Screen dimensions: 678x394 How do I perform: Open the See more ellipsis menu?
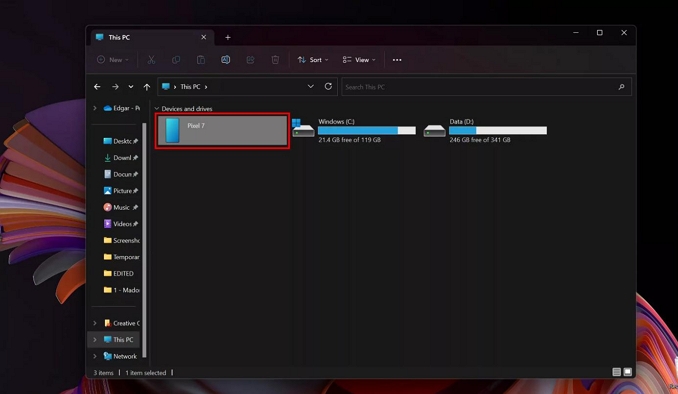pyautogui.click(x=397, y=60)
